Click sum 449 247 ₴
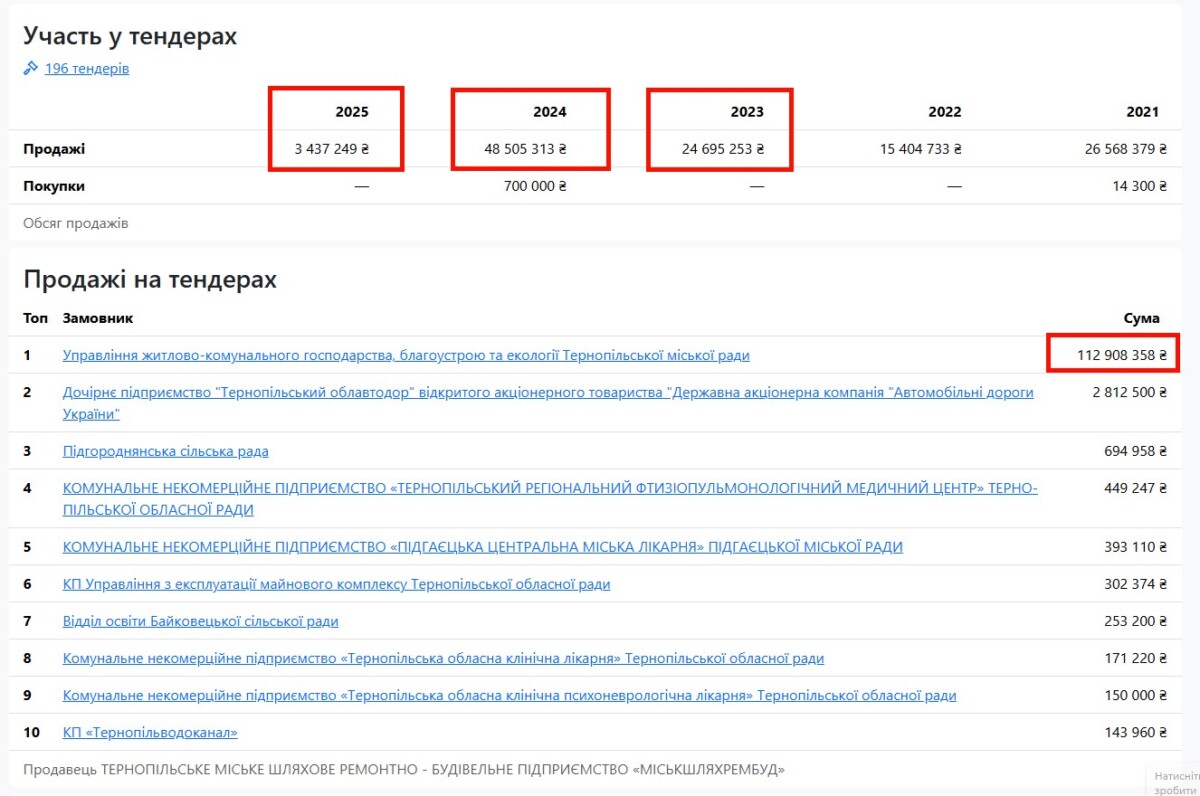The height and width of the screenshot is (796, 1200). (1136, 488)
